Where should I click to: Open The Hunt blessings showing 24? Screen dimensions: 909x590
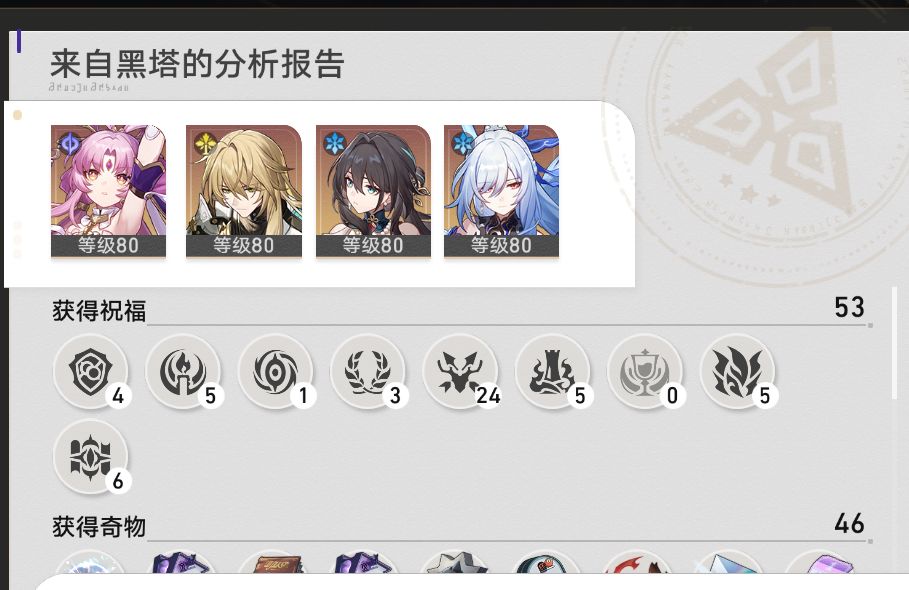pyautogui.click(x=460, y=372)
